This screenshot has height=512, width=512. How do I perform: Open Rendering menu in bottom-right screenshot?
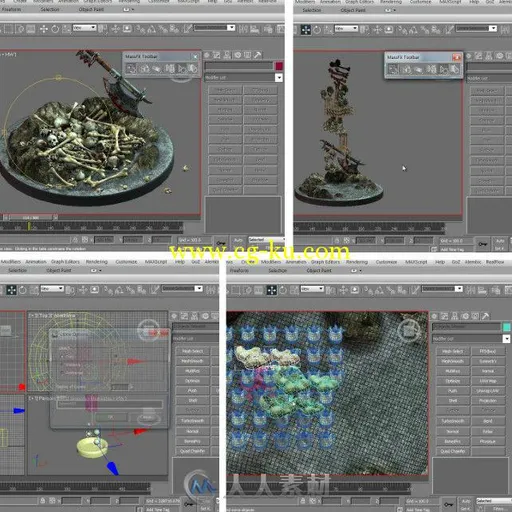point(357,262)
